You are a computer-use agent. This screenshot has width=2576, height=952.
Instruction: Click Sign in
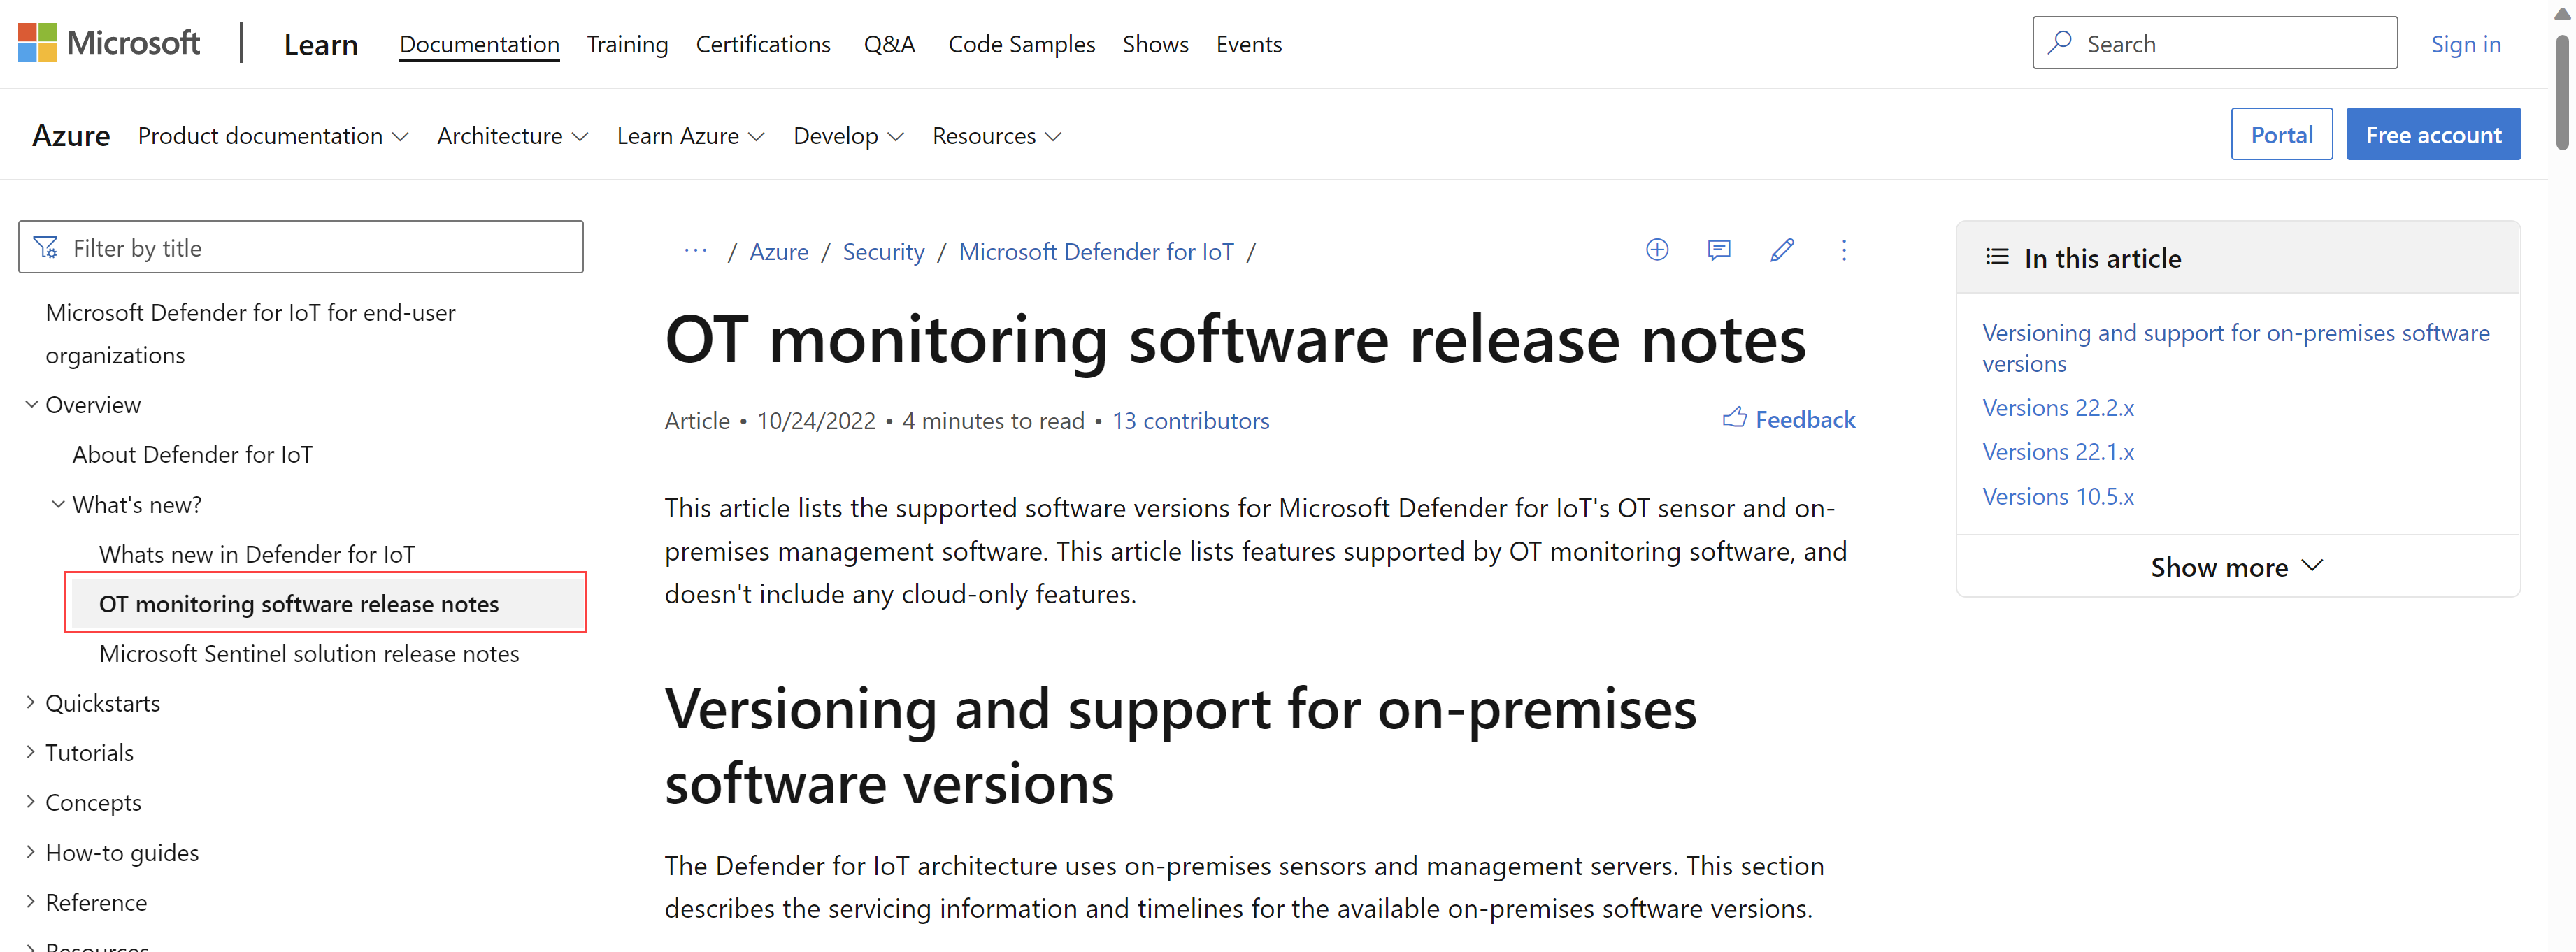2465,44
